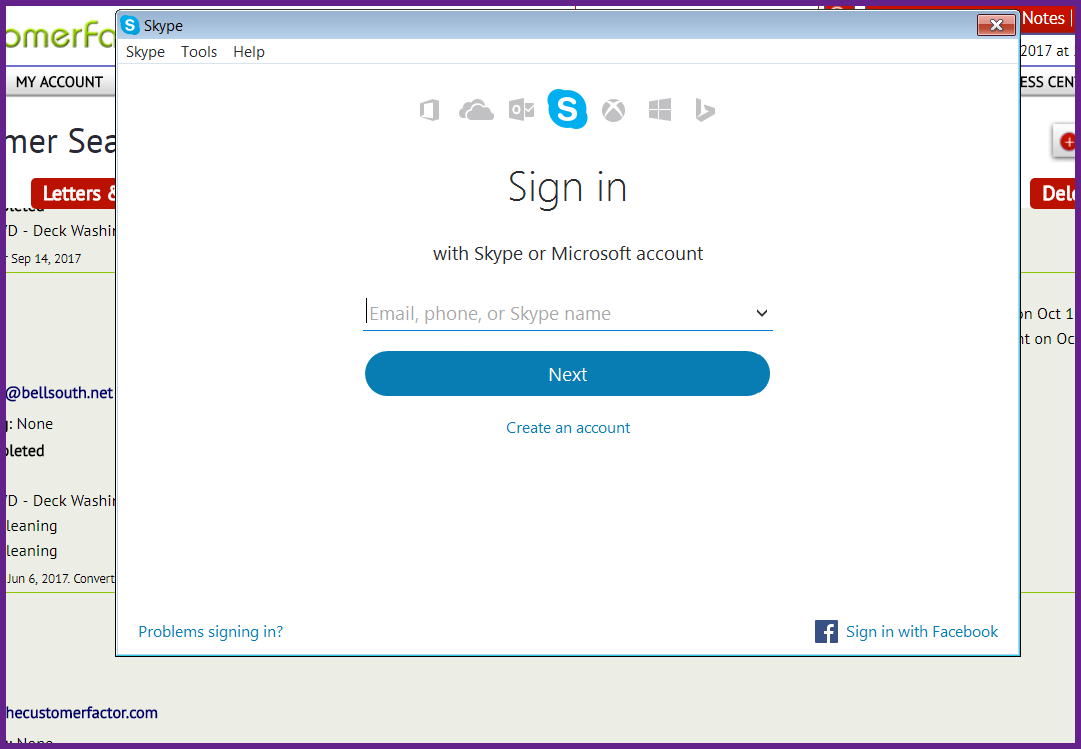Click the Next button
This screenshot has width=1081, height=749.
tap(567, 374)
